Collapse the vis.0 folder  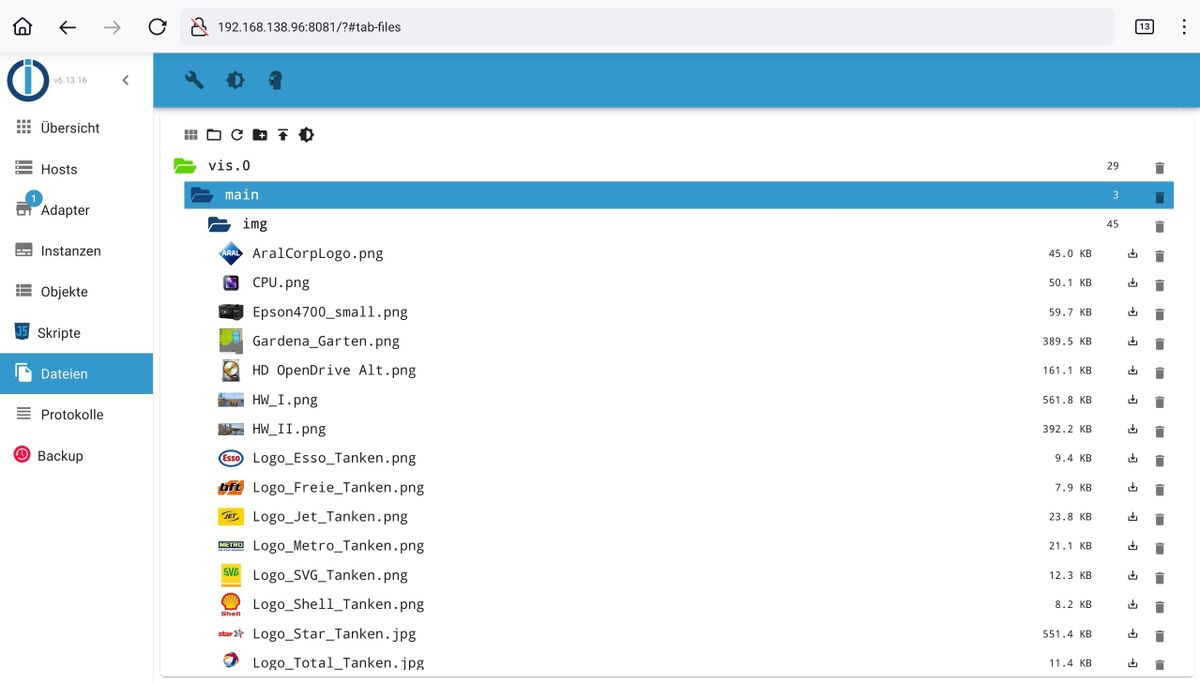tap(185, 166)
